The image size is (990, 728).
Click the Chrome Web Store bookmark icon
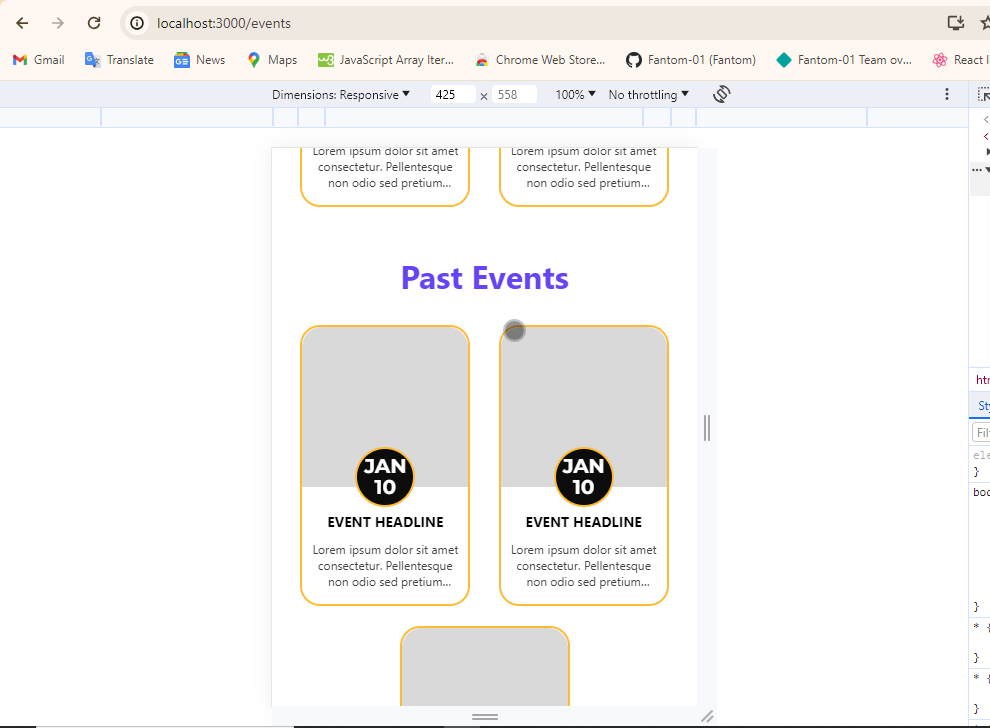click(482, 60)
